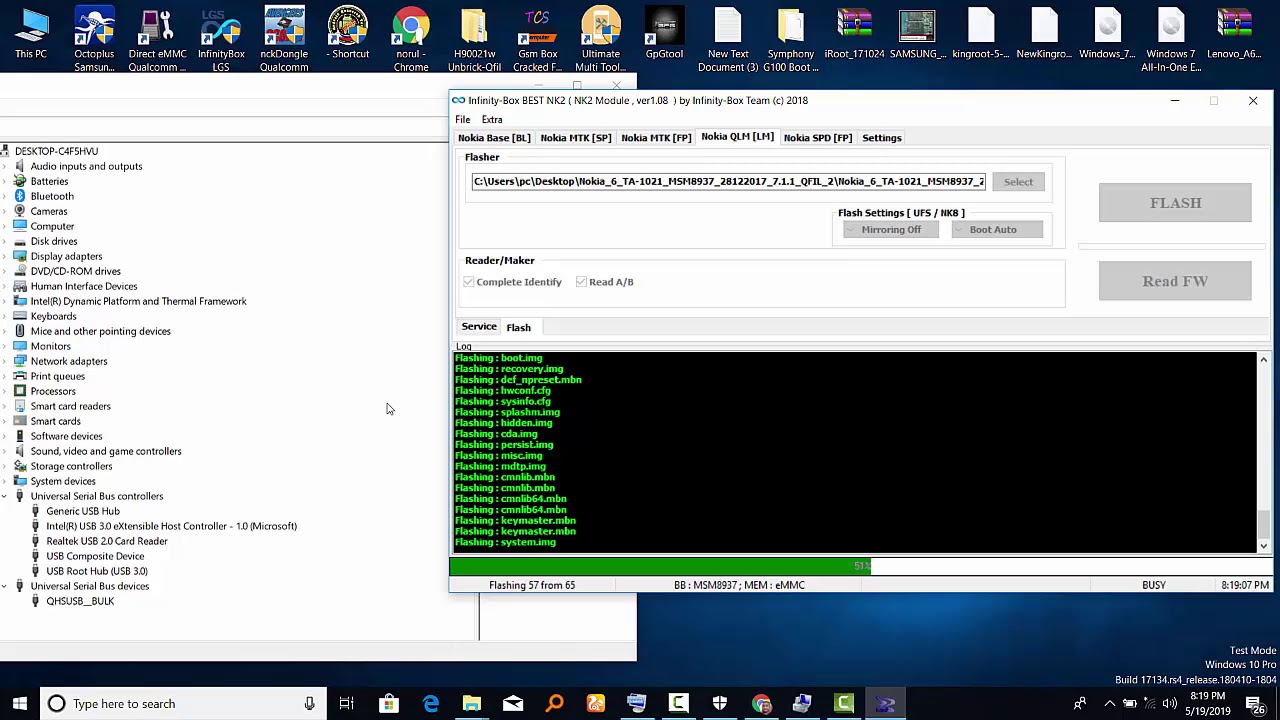The image size is (1280, 720).
Task: Click the Read FW button
Action: (1175, 281)
